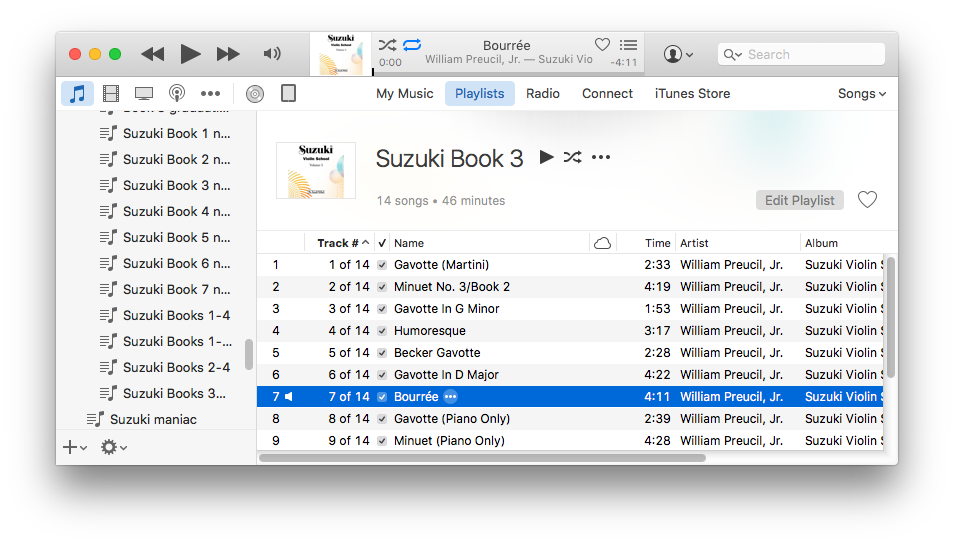The image size is (954, 545).
Task: Switch to the Music library icon
Action: [77, 94]
